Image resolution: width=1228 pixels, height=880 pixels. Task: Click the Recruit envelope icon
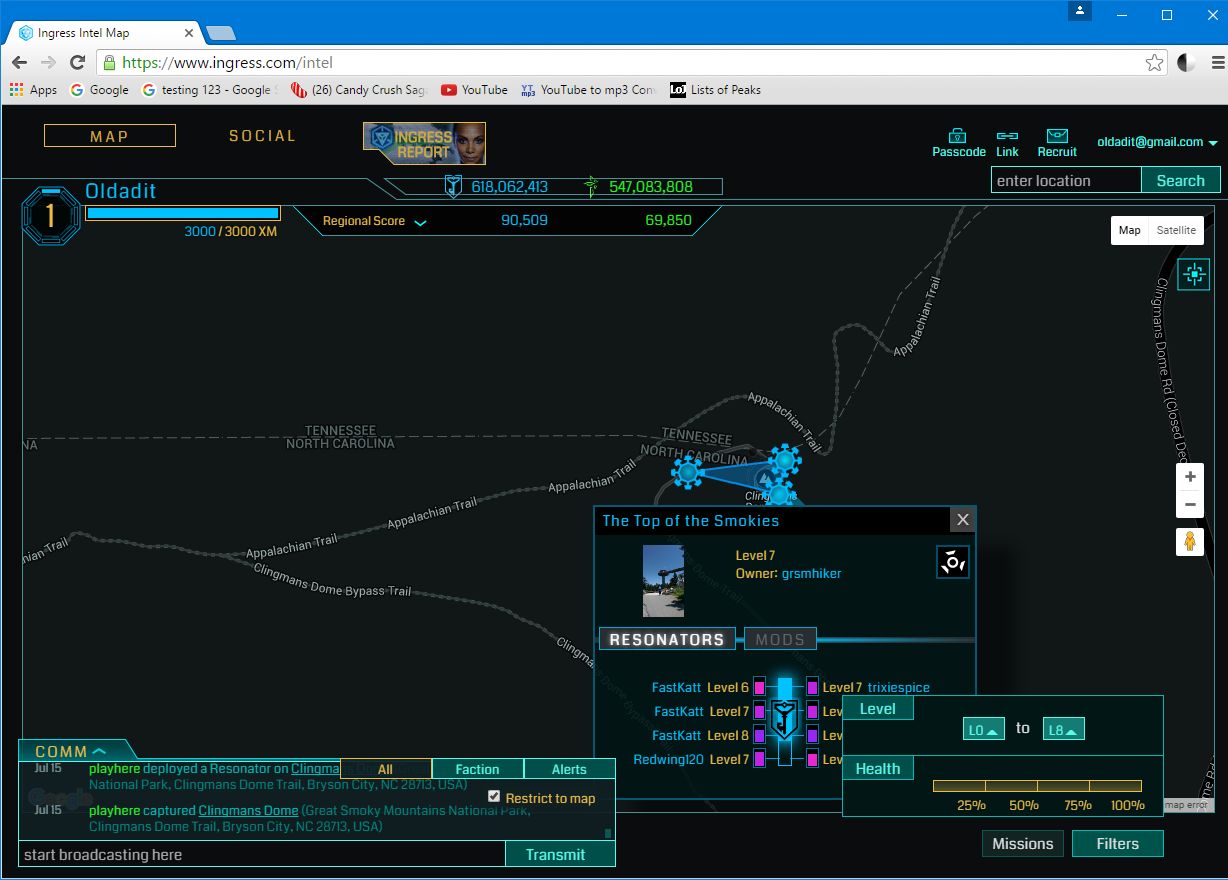tap(1057, 136)
